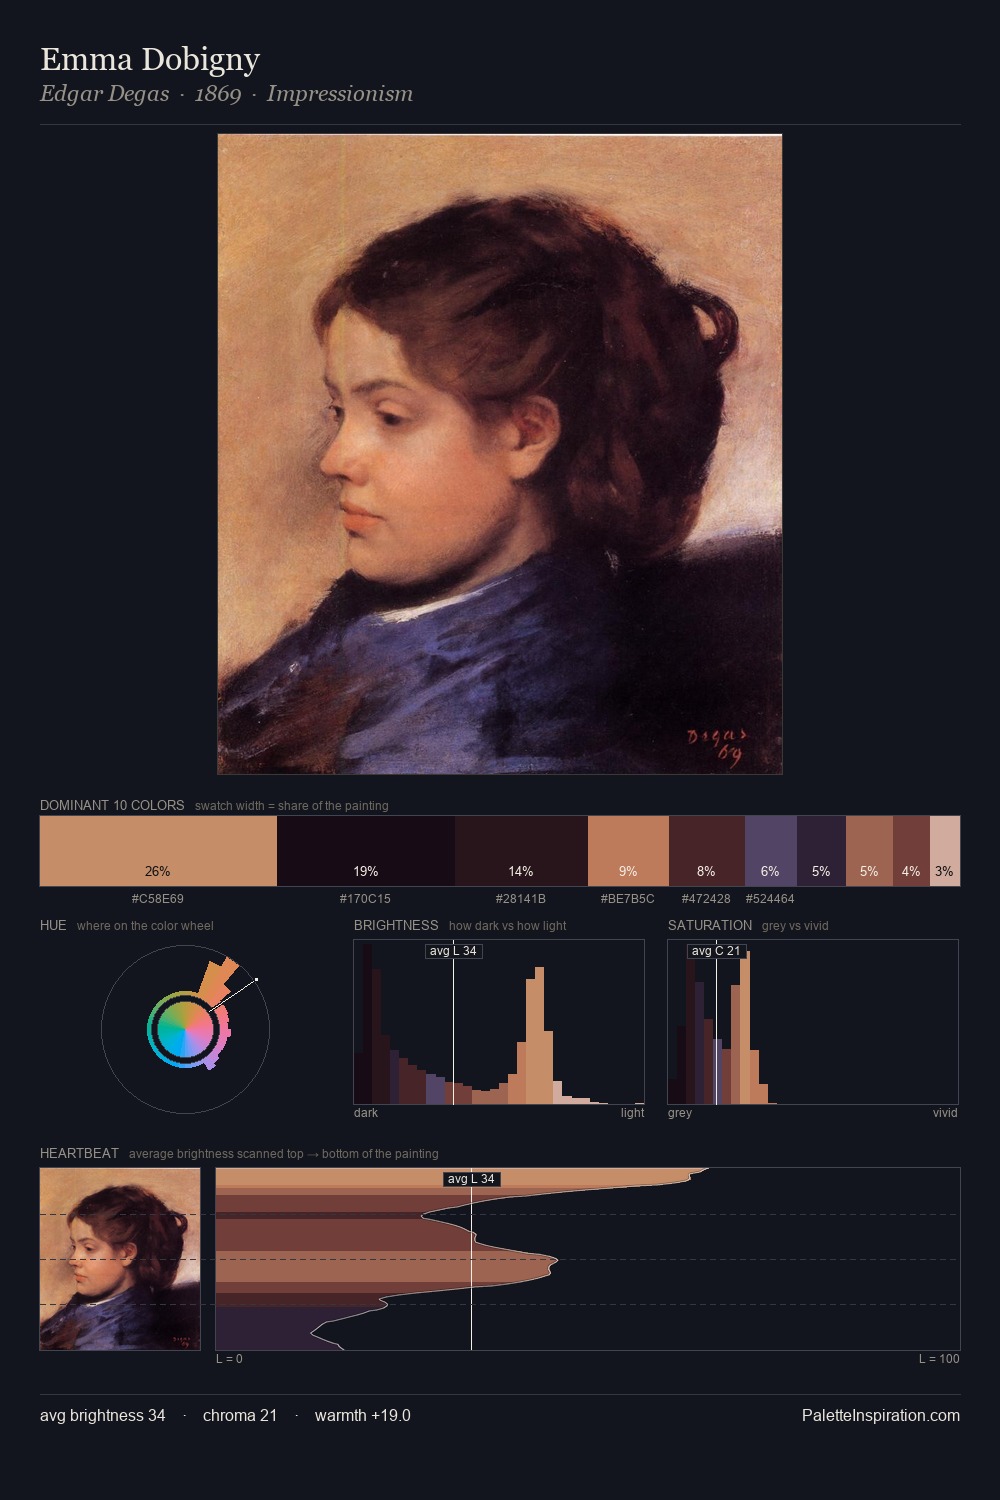The width and height of the screenshot is (1000, 1500).
Task: Select the 'Edgar Degas' artist name
Action: point(105,94)
